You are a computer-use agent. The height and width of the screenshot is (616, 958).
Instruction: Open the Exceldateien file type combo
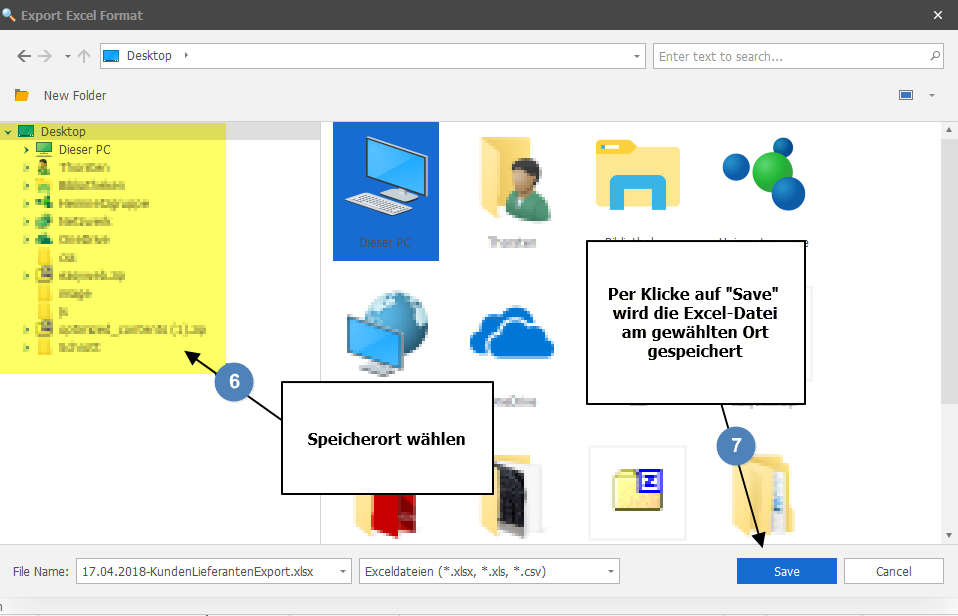click(x=489, y=571)
